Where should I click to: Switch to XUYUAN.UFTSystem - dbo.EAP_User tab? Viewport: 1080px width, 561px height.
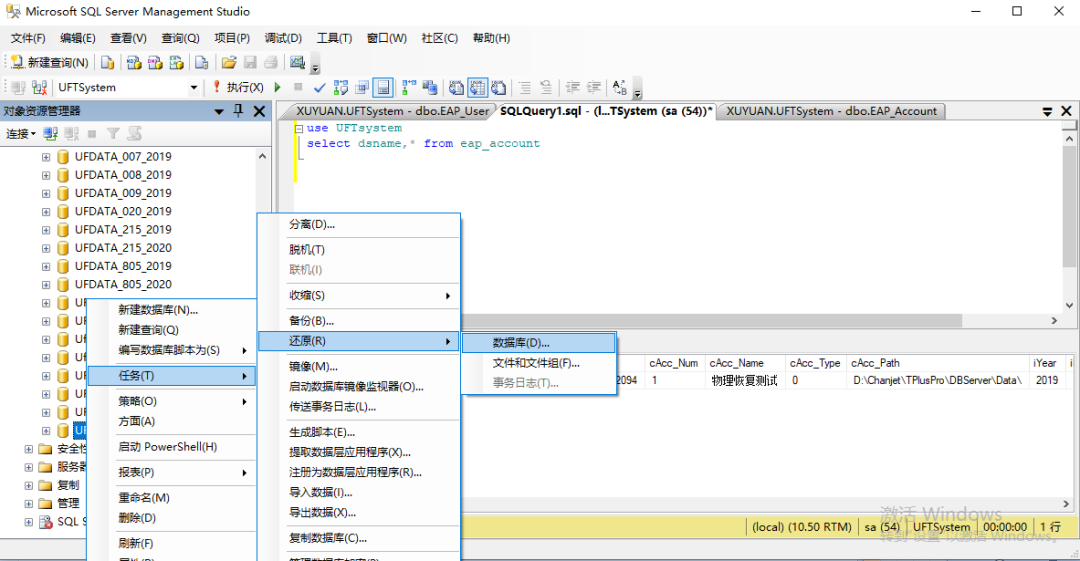[392, 111]
